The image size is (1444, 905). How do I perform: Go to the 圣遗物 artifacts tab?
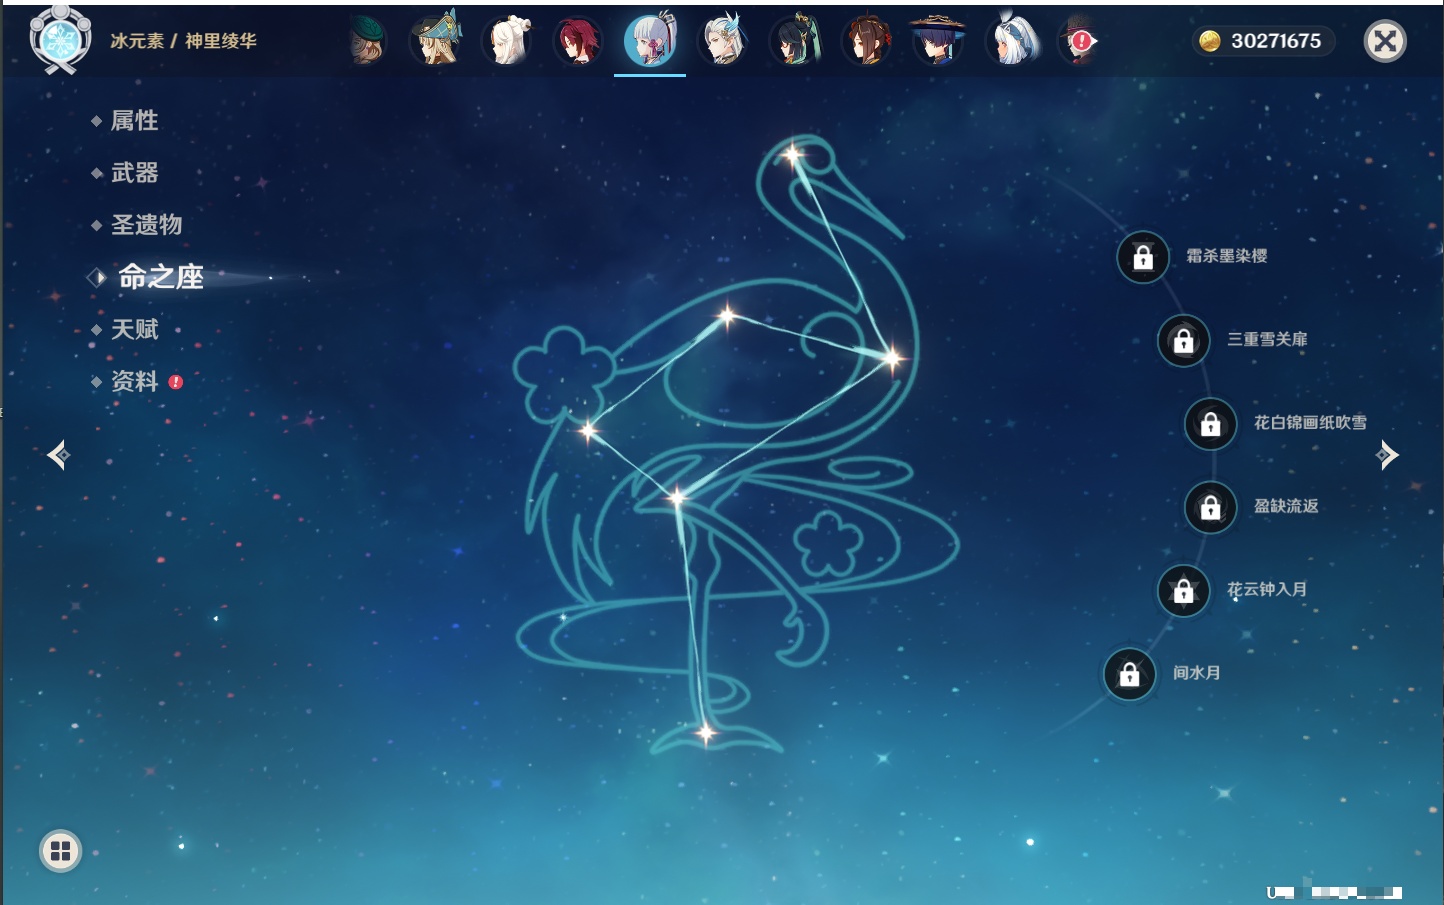[146, 225]
